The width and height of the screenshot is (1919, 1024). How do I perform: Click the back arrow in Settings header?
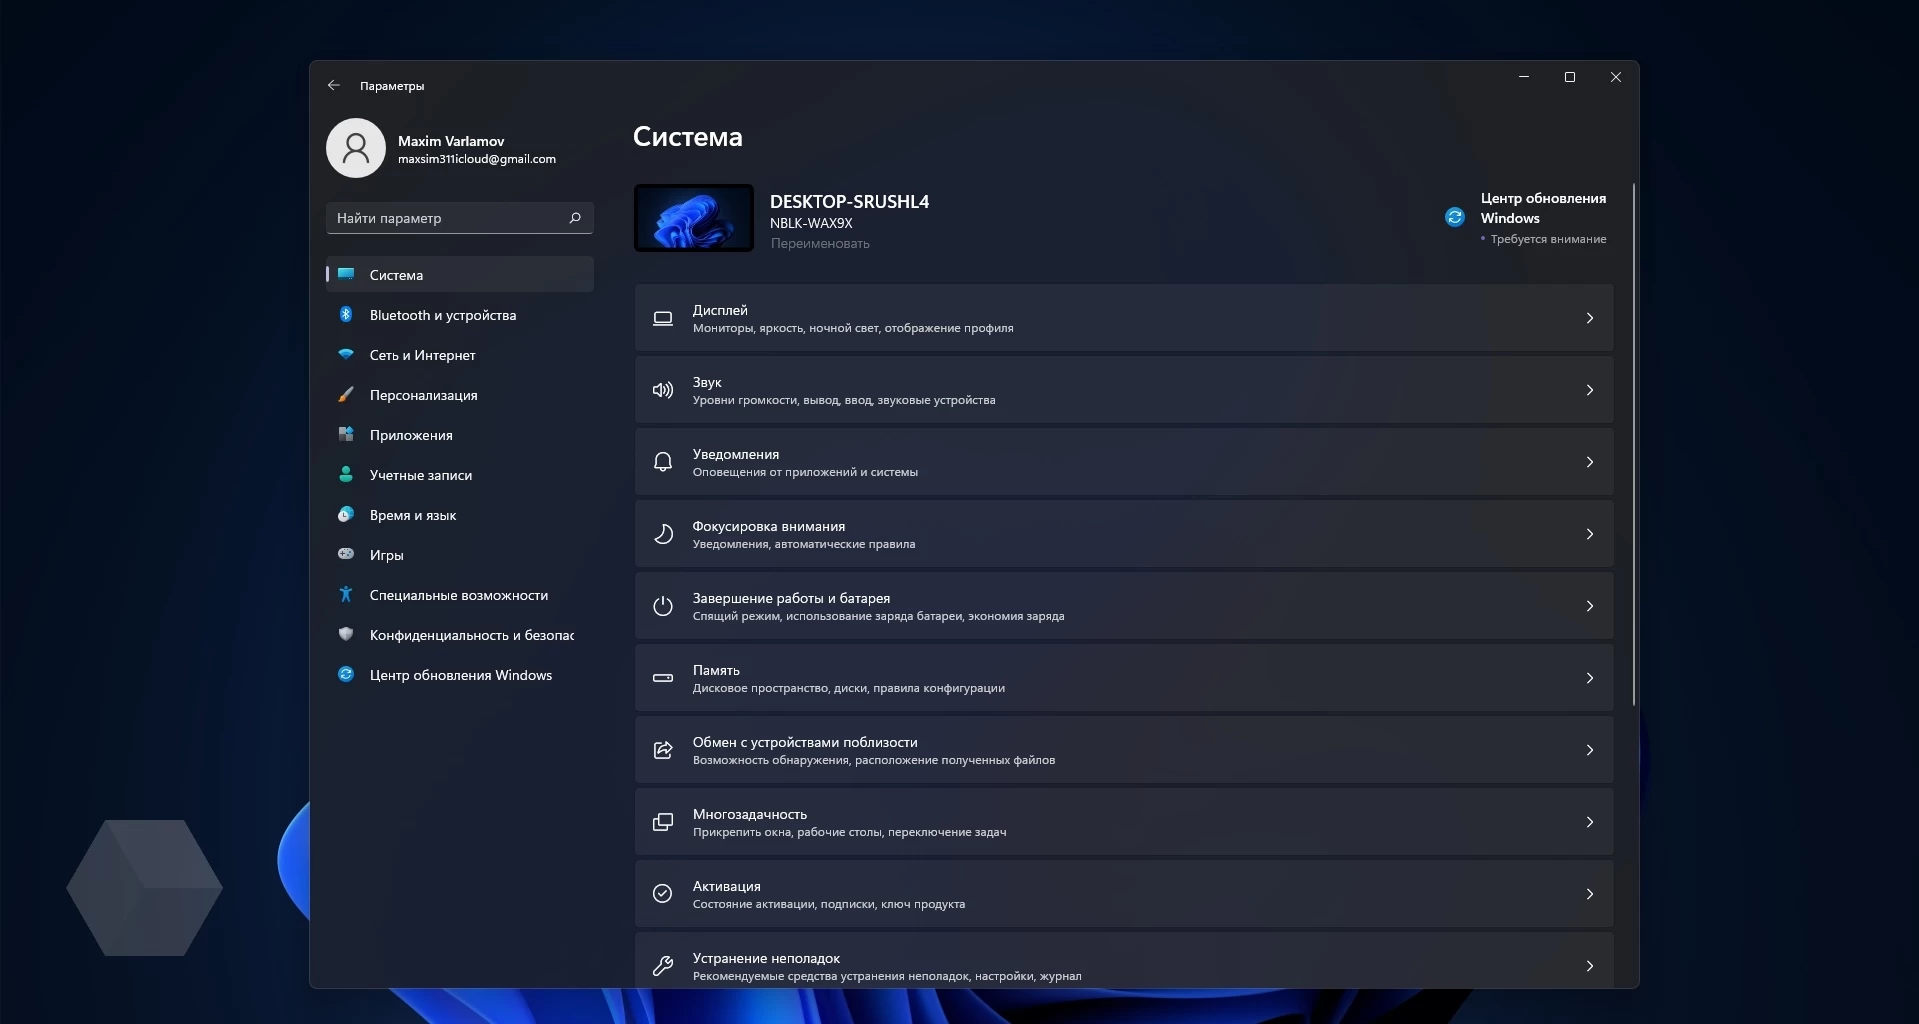(334, 86)
